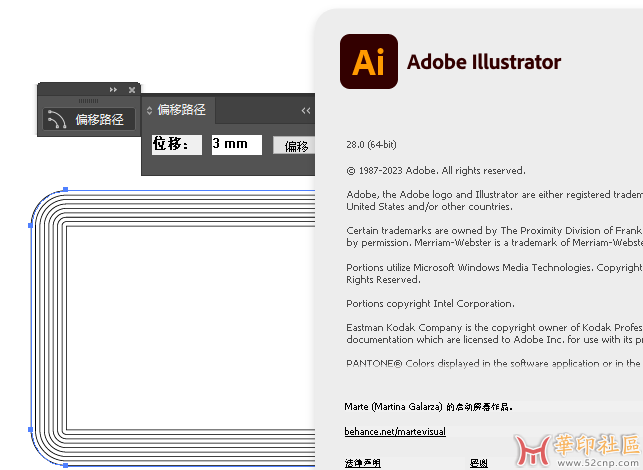Click the Portions copyright Intel Corporation line
Viewport: 643px width, 470px height.
(x=430, y=303)
